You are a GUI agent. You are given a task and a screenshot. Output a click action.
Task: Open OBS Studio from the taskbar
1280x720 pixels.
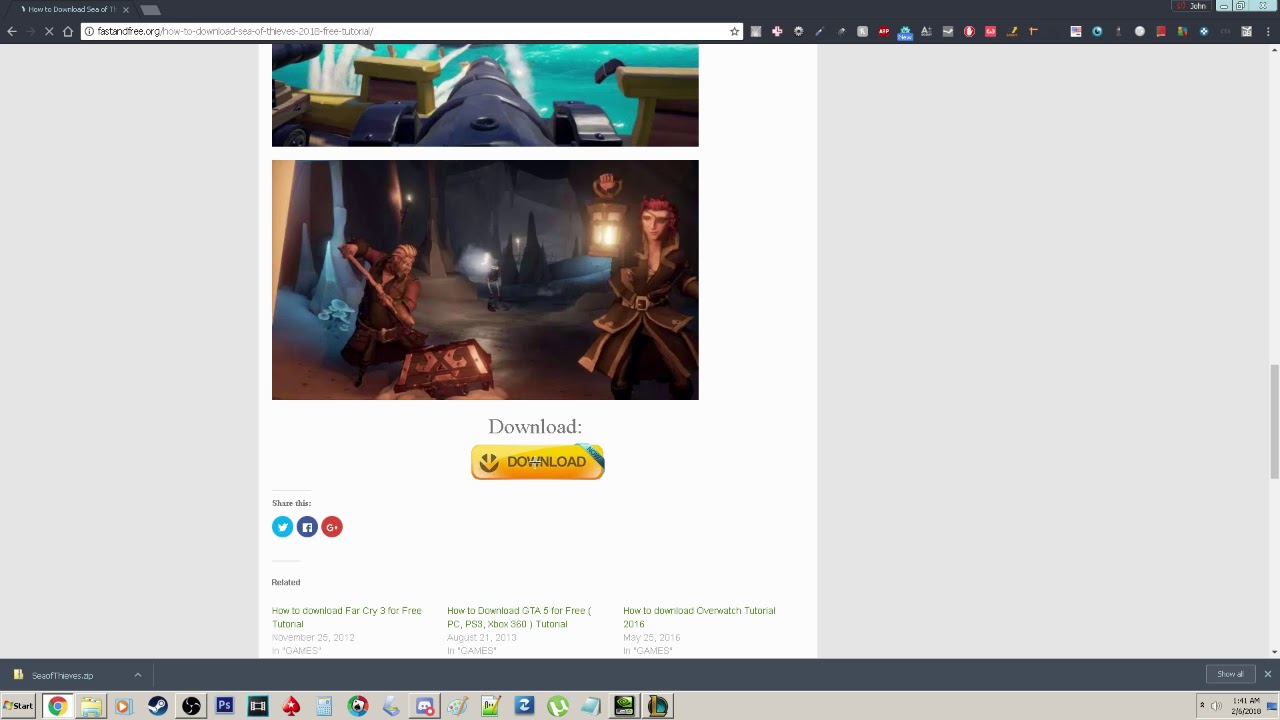[191, 706]
